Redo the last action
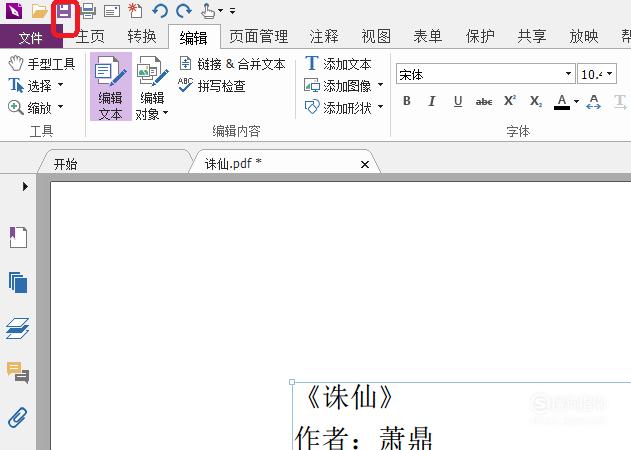This screenshot has height=450, width=631. (x=184, y=11)
